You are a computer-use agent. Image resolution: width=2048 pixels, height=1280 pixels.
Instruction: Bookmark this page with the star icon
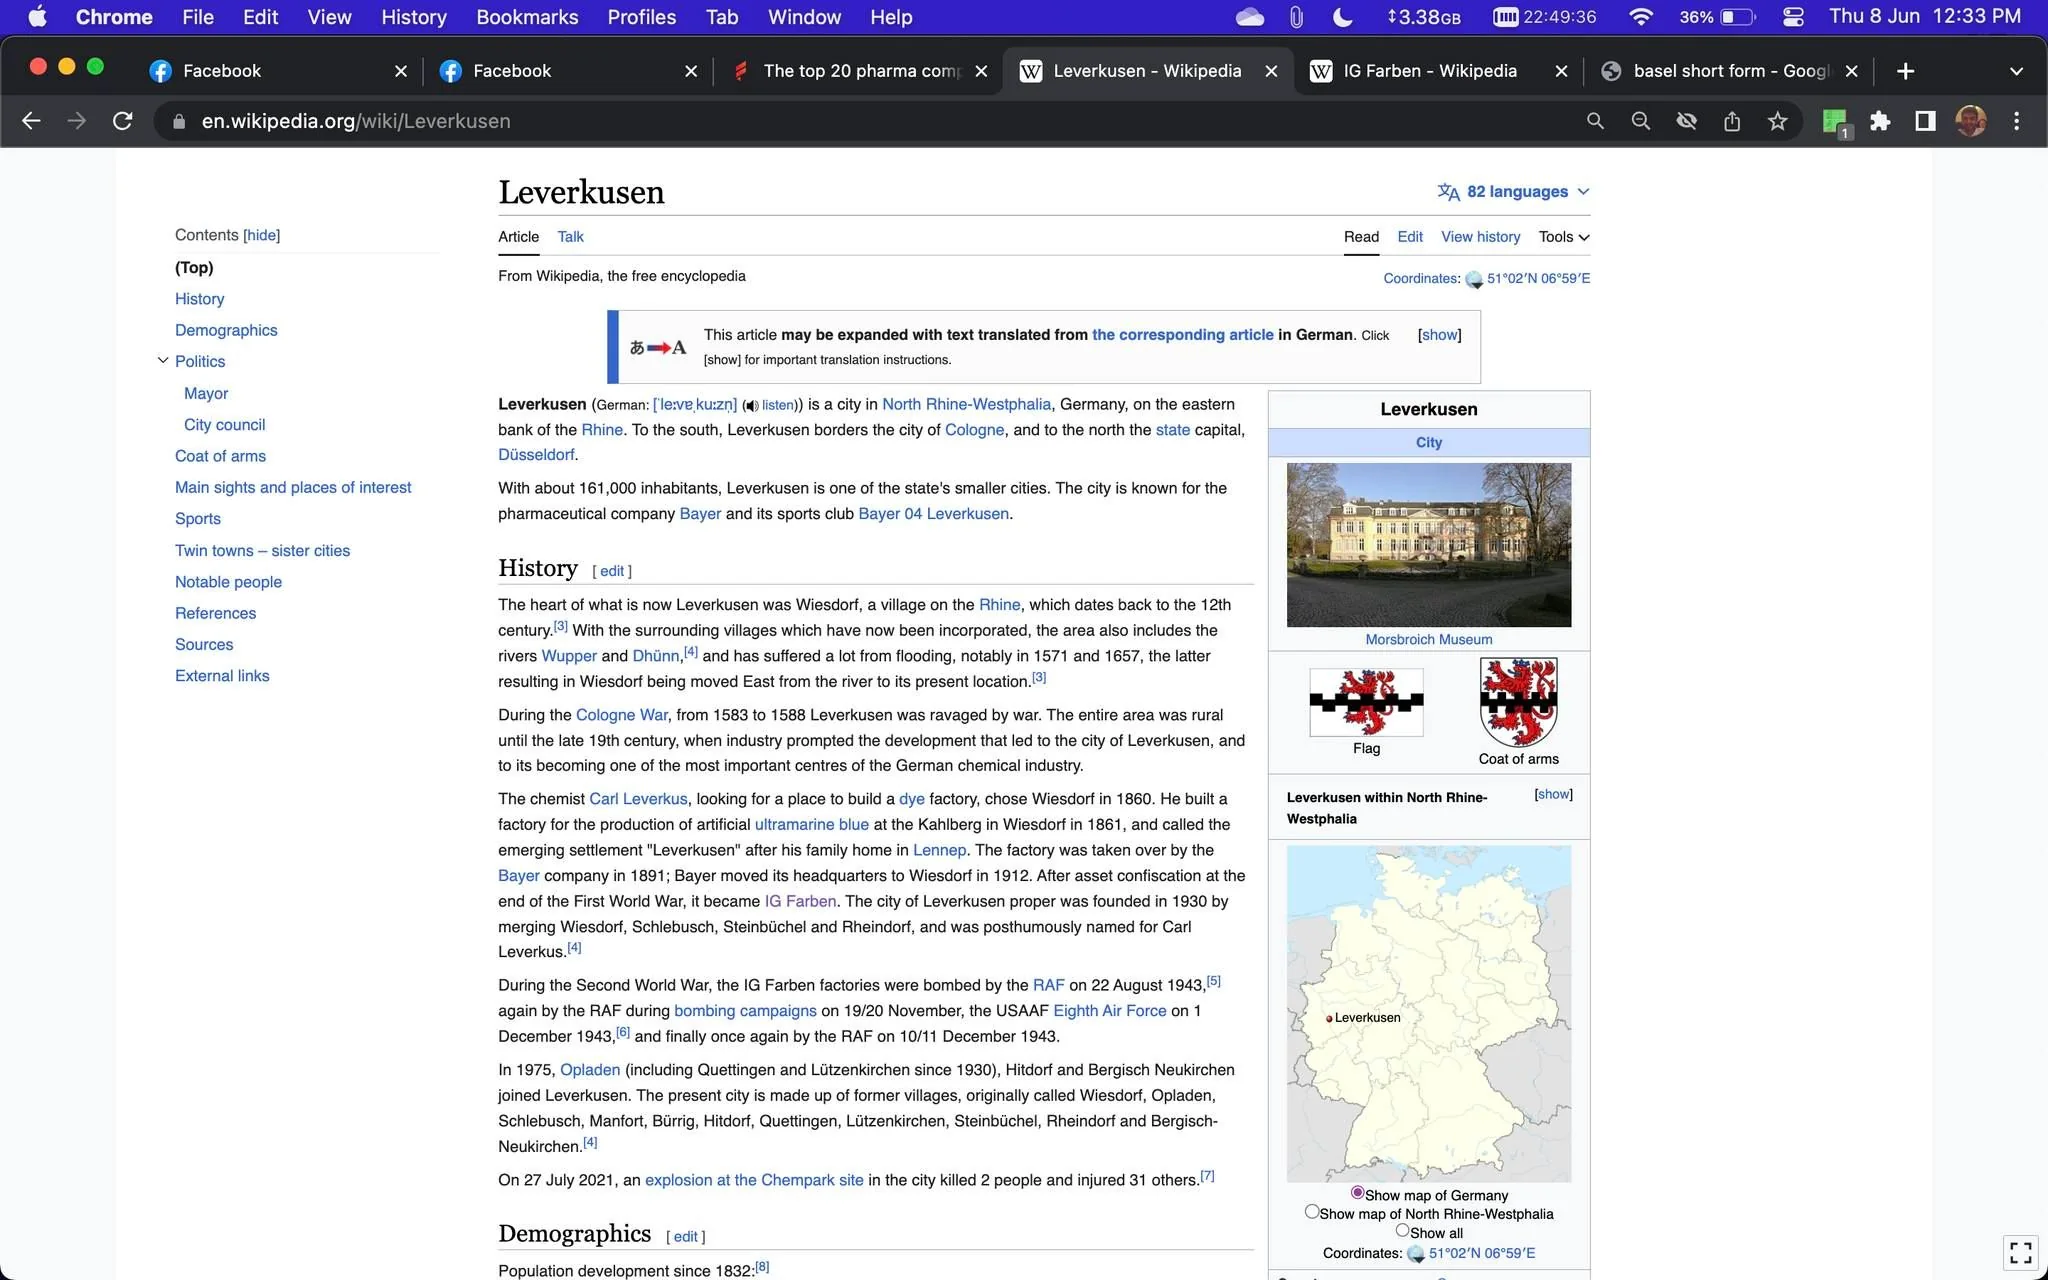point(1777,121)
